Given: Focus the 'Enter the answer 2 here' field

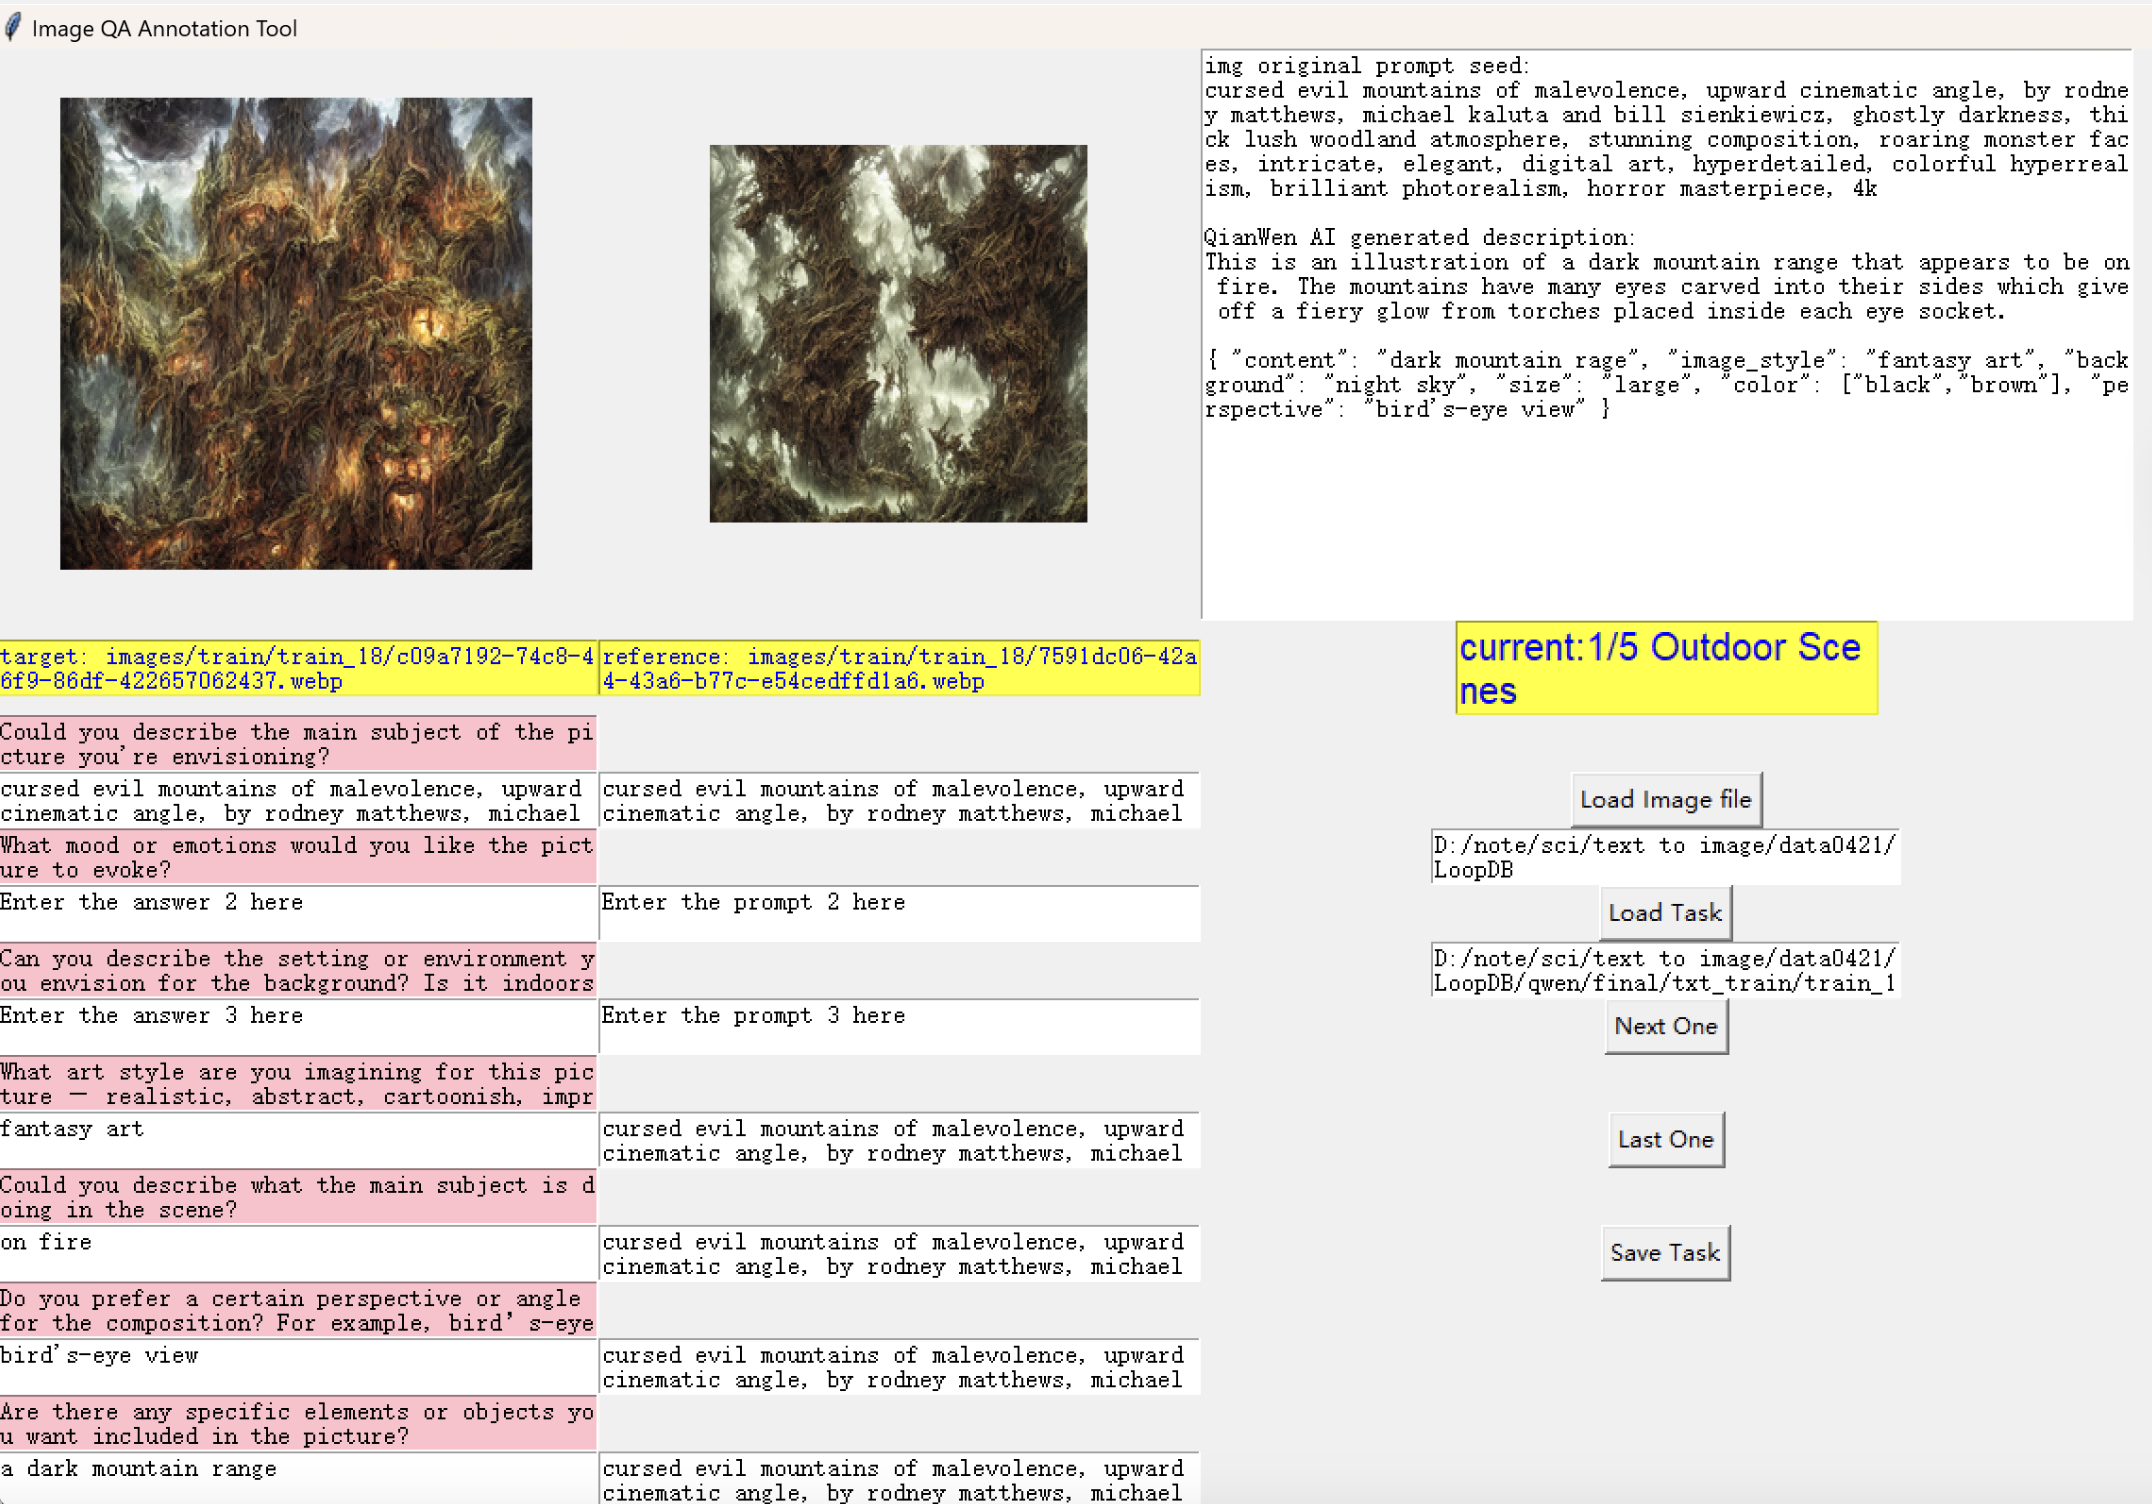Looking at the screenshot, I should pos(298,913).
